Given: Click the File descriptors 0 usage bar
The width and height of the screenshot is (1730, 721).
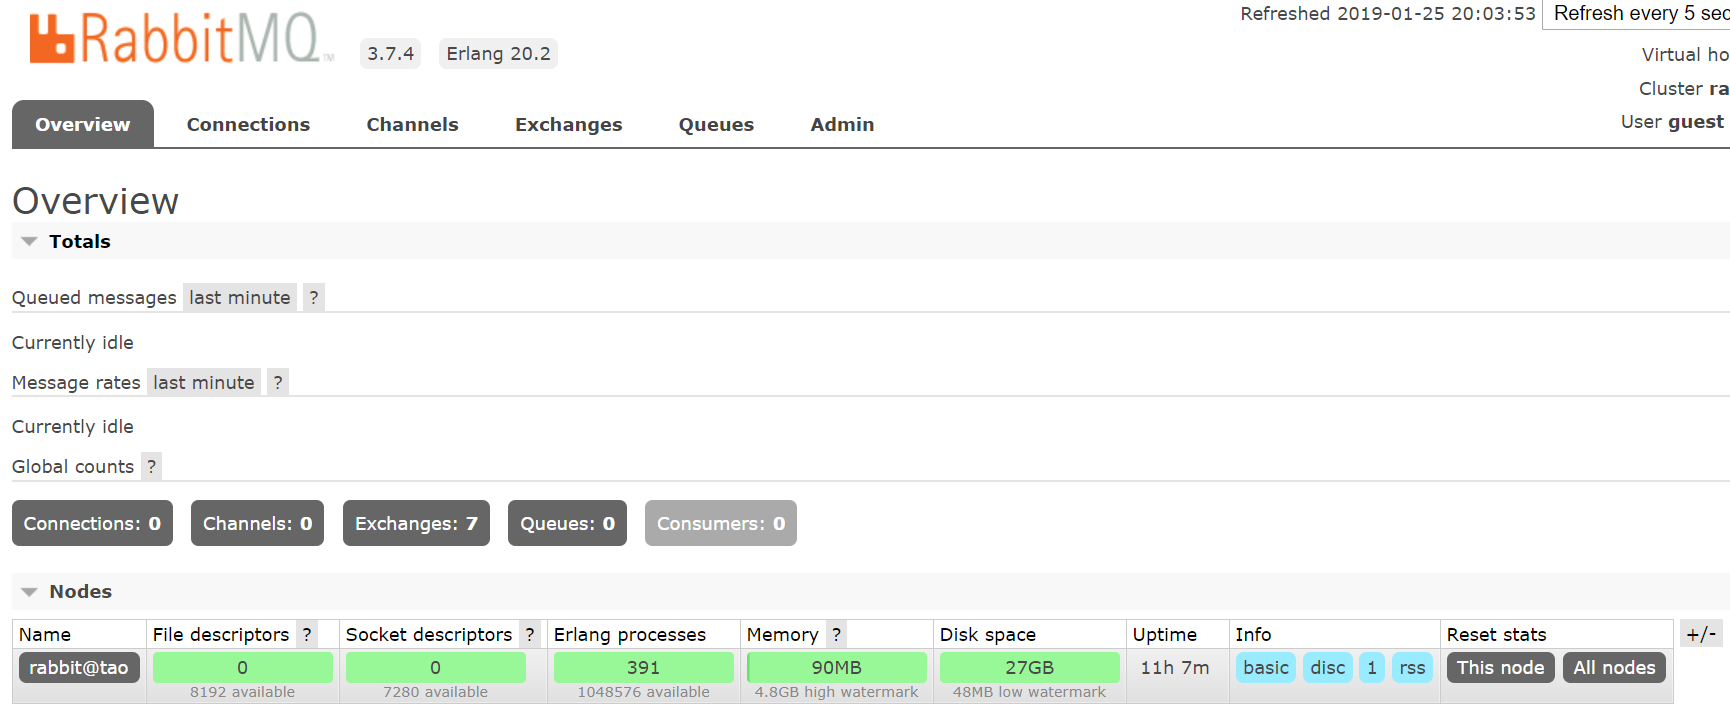Looking at the screenshot, I should click(x=242, y=667).
